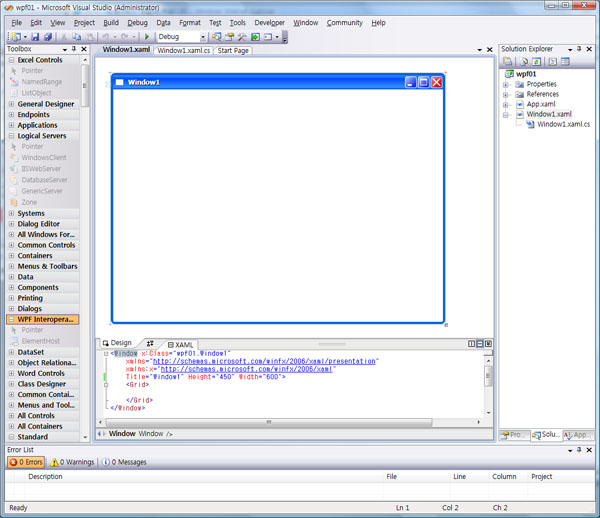Viewport: 600px width, 518px height.
Task: Collapse Logical Servers toolbox group
Action: [11, 136]
